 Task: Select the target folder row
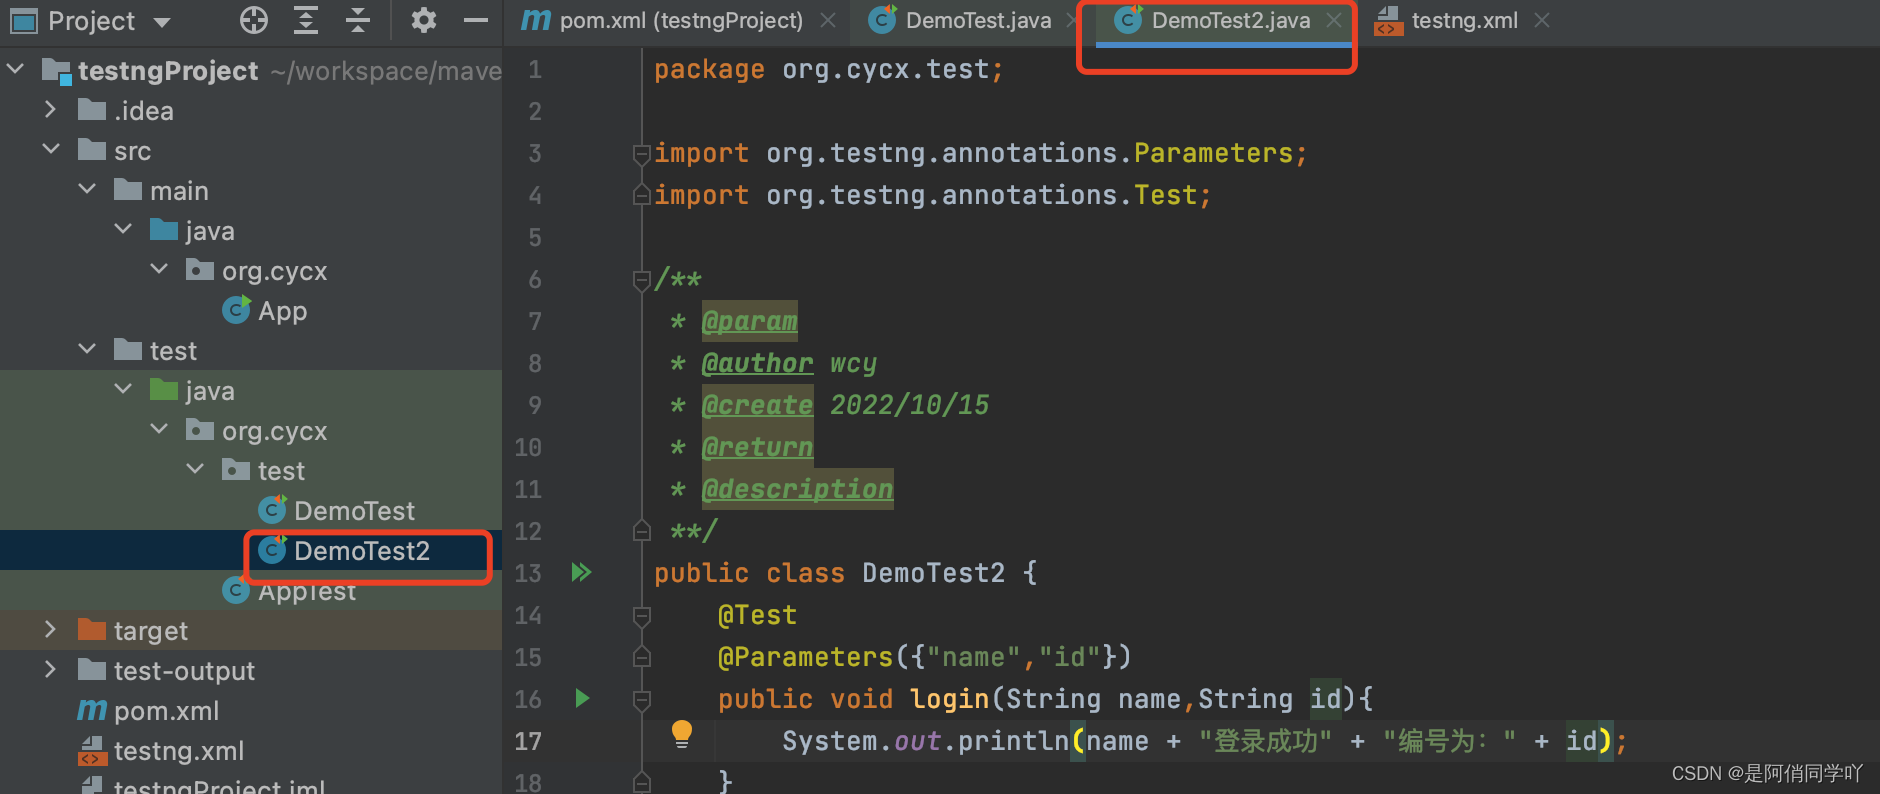[250, 630]
